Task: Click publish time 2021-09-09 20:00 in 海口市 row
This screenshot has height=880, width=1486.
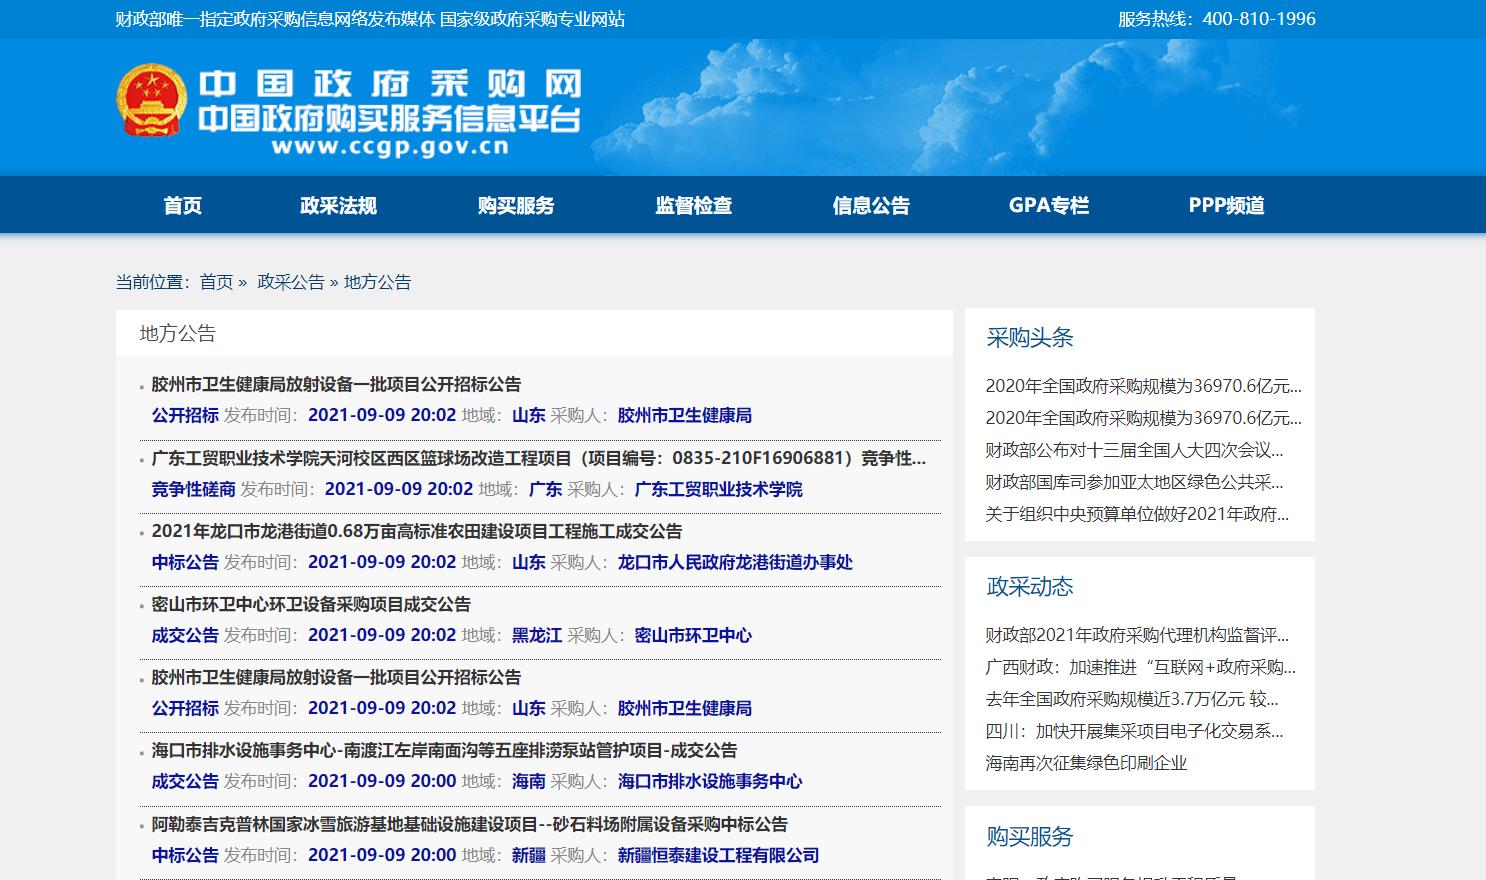Action: tap(382, 781)
